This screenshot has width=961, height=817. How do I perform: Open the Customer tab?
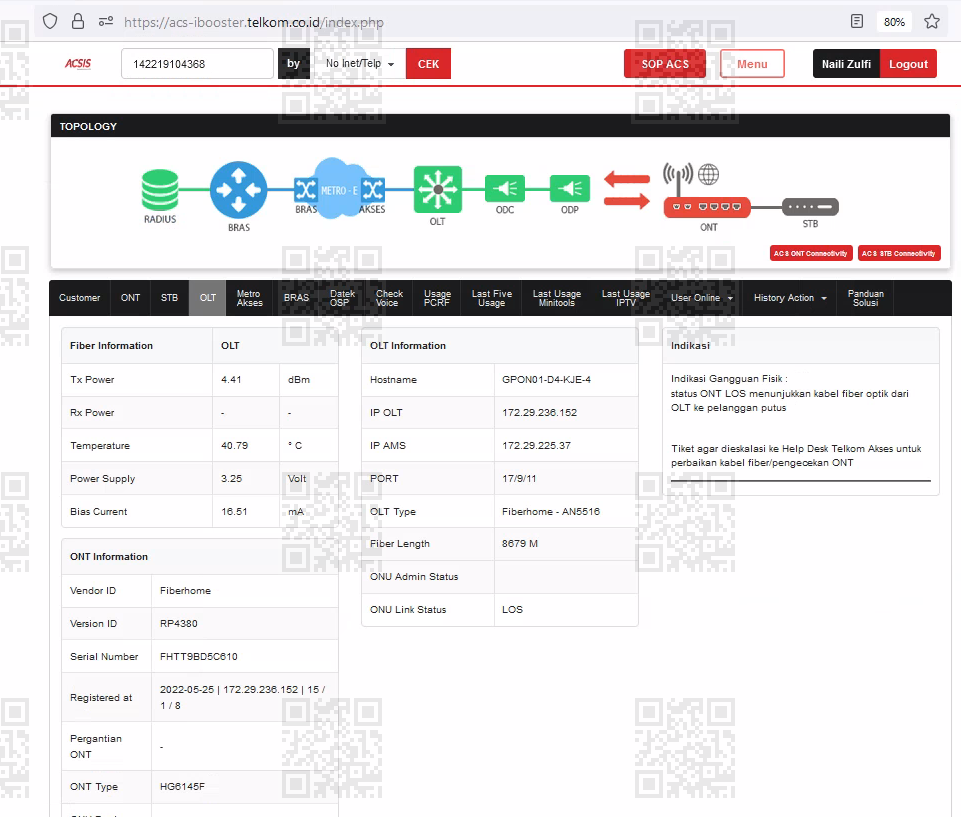[x=80, y=298]
